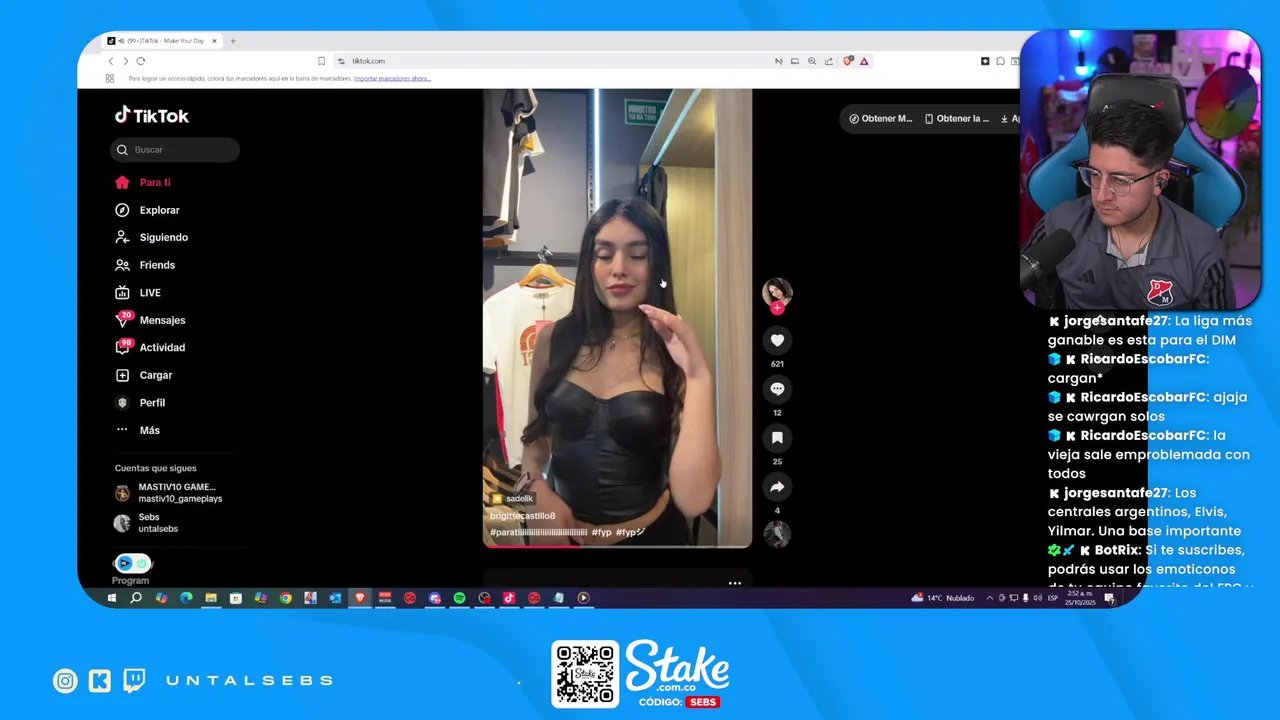
Task: Click the share page icon in address bar
Action: [x=829, y=61]
